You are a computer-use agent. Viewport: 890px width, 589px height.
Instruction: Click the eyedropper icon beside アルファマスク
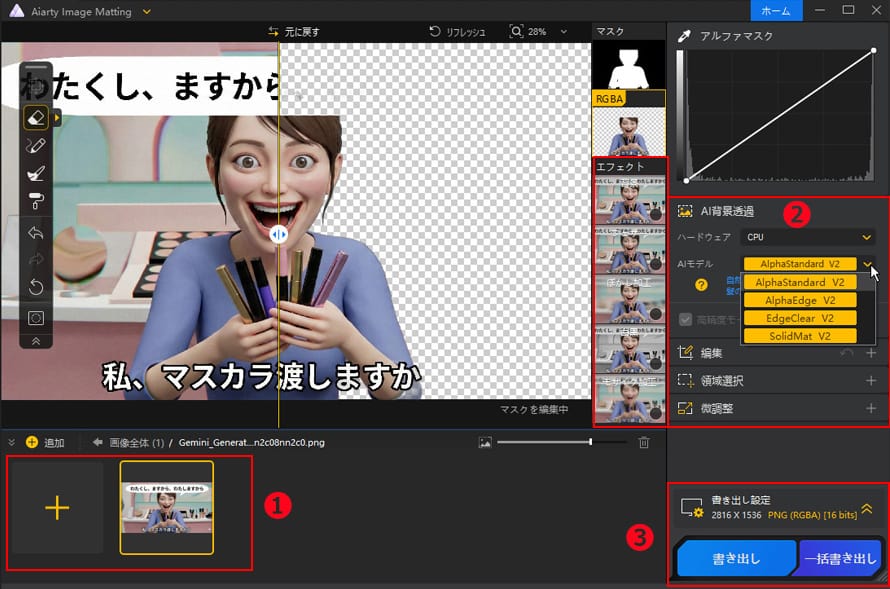click(685, 36)
